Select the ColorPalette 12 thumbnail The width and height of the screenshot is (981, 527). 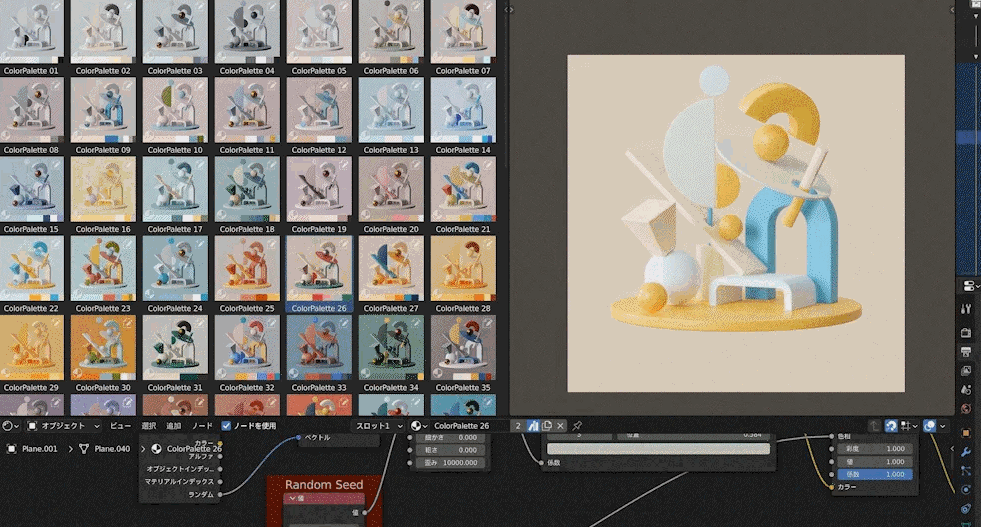click(319, 110)
